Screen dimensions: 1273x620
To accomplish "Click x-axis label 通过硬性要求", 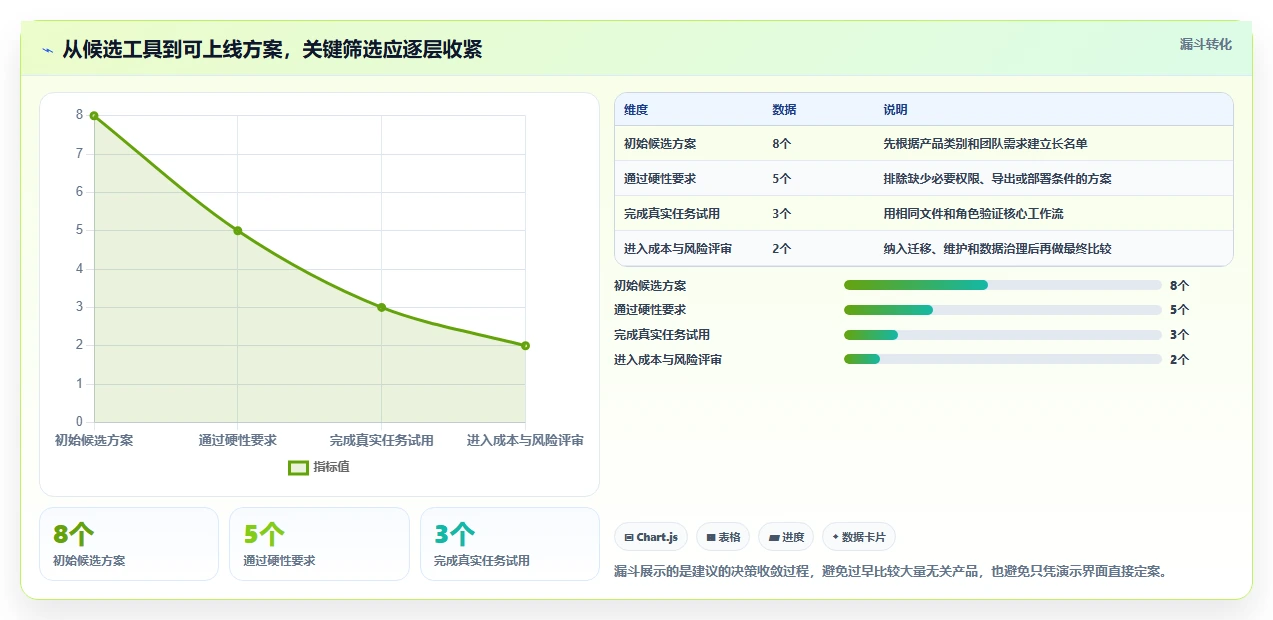I will click(x=238, y=440).
